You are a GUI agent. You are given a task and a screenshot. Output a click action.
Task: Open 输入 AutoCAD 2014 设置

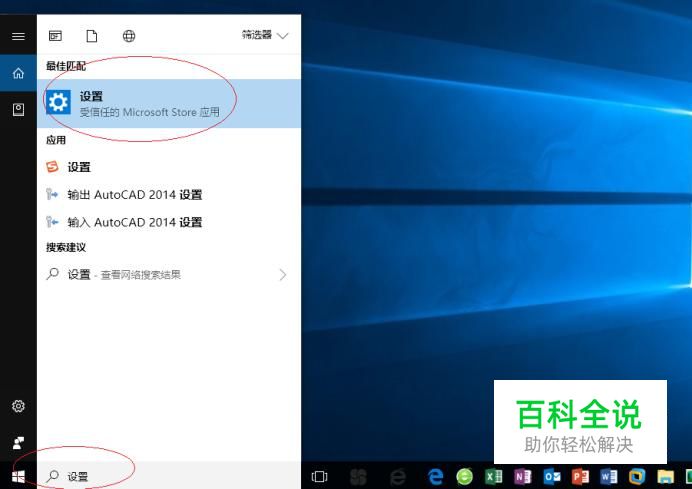[169, 222]
